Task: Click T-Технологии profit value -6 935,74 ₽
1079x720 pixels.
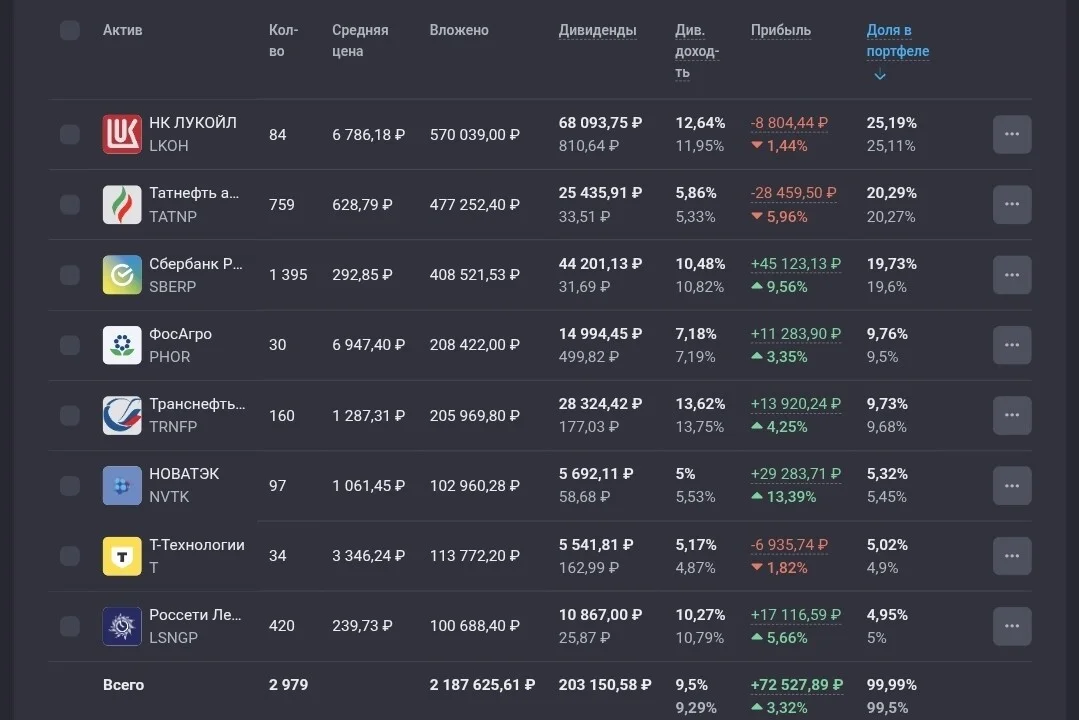Action: [789, 545]
